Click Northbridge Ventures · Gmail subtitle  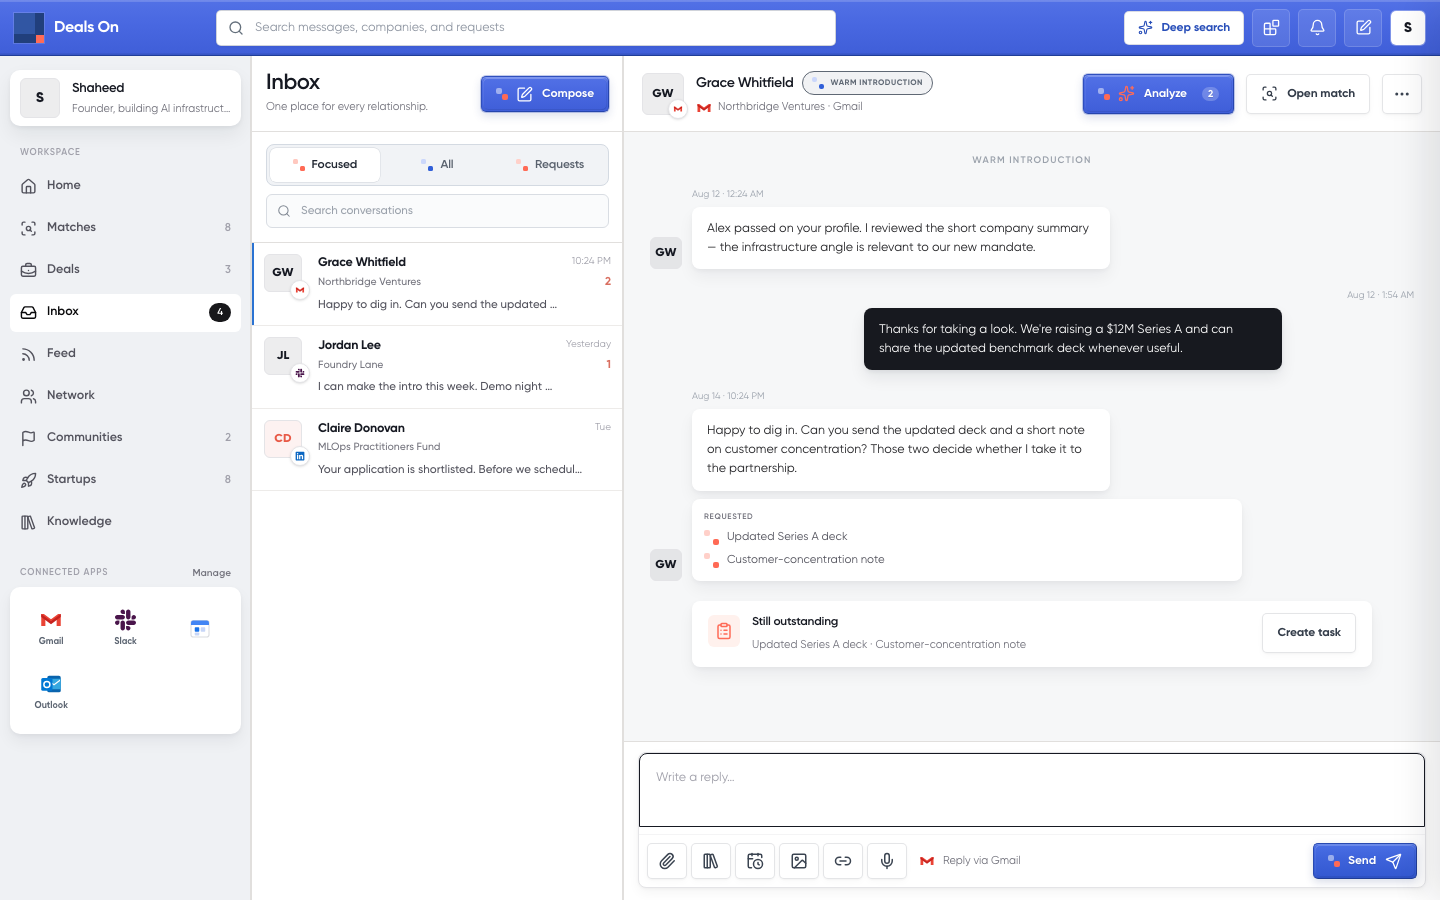[790, 107]
